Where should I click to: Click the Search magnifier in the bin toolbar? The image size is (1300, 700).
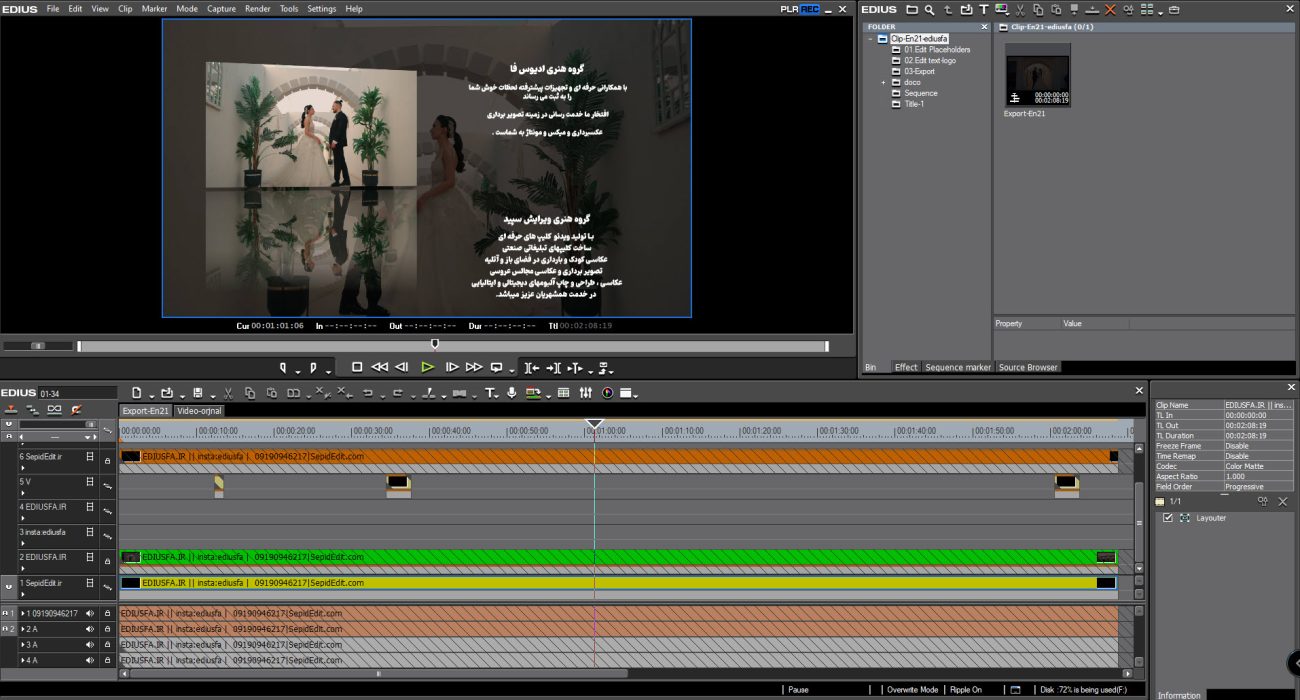pos(930,10)
